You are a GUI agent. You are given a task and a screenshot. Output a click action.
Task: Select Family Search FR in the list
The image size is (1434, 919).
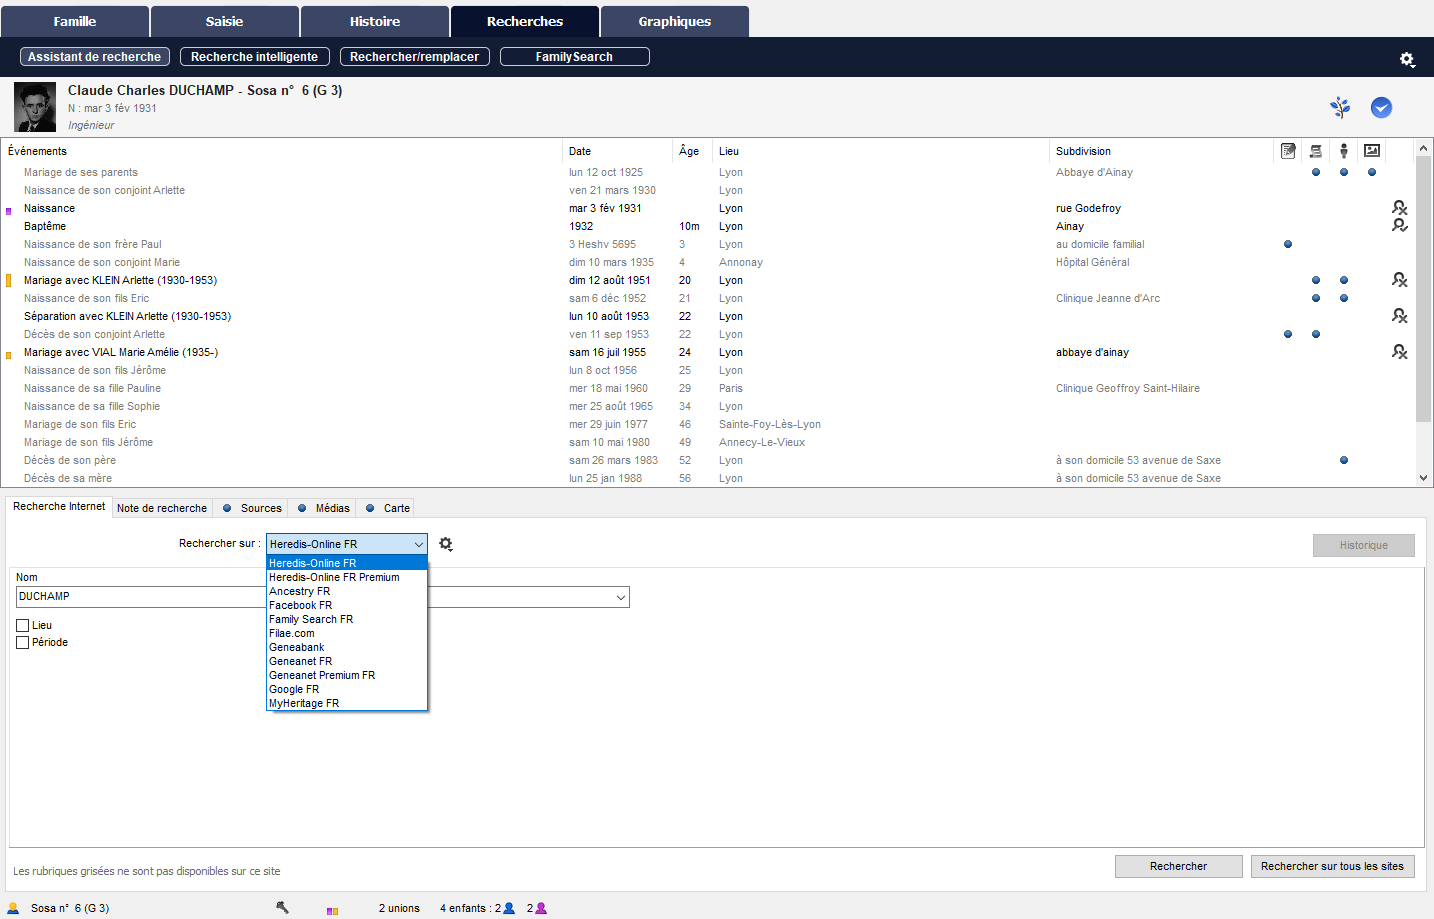[347, 619]
